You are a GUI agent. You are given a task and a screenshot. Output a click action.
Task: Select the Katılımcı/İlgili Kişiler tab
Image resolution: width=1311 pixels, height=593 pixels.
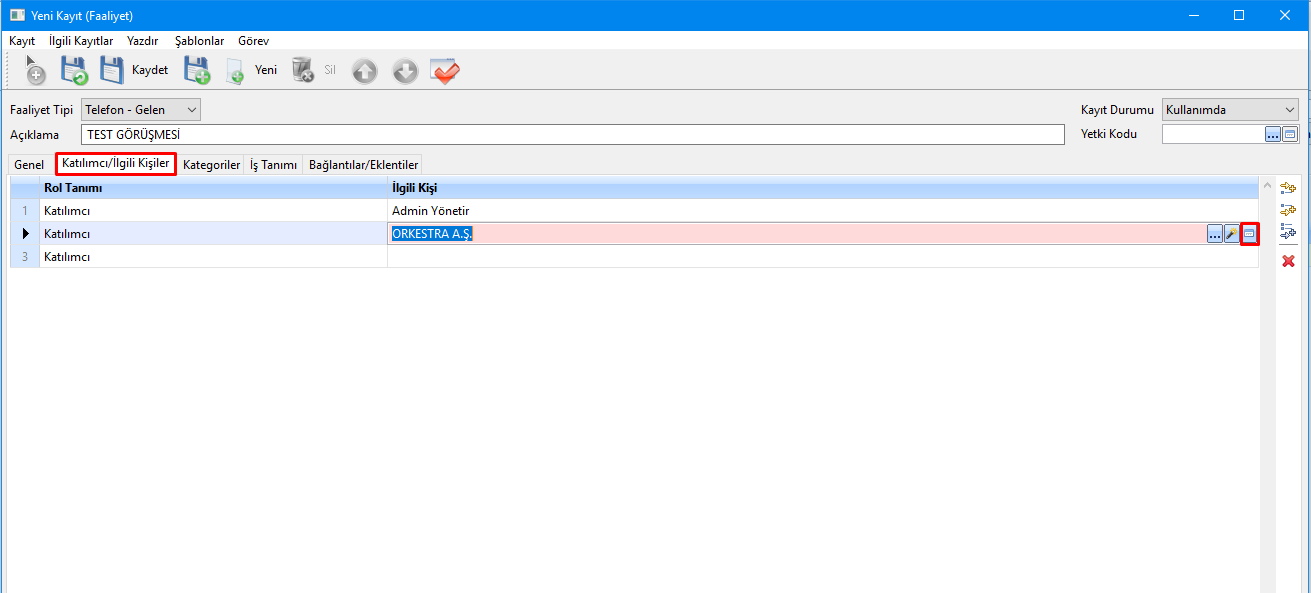tap(116, 164)
